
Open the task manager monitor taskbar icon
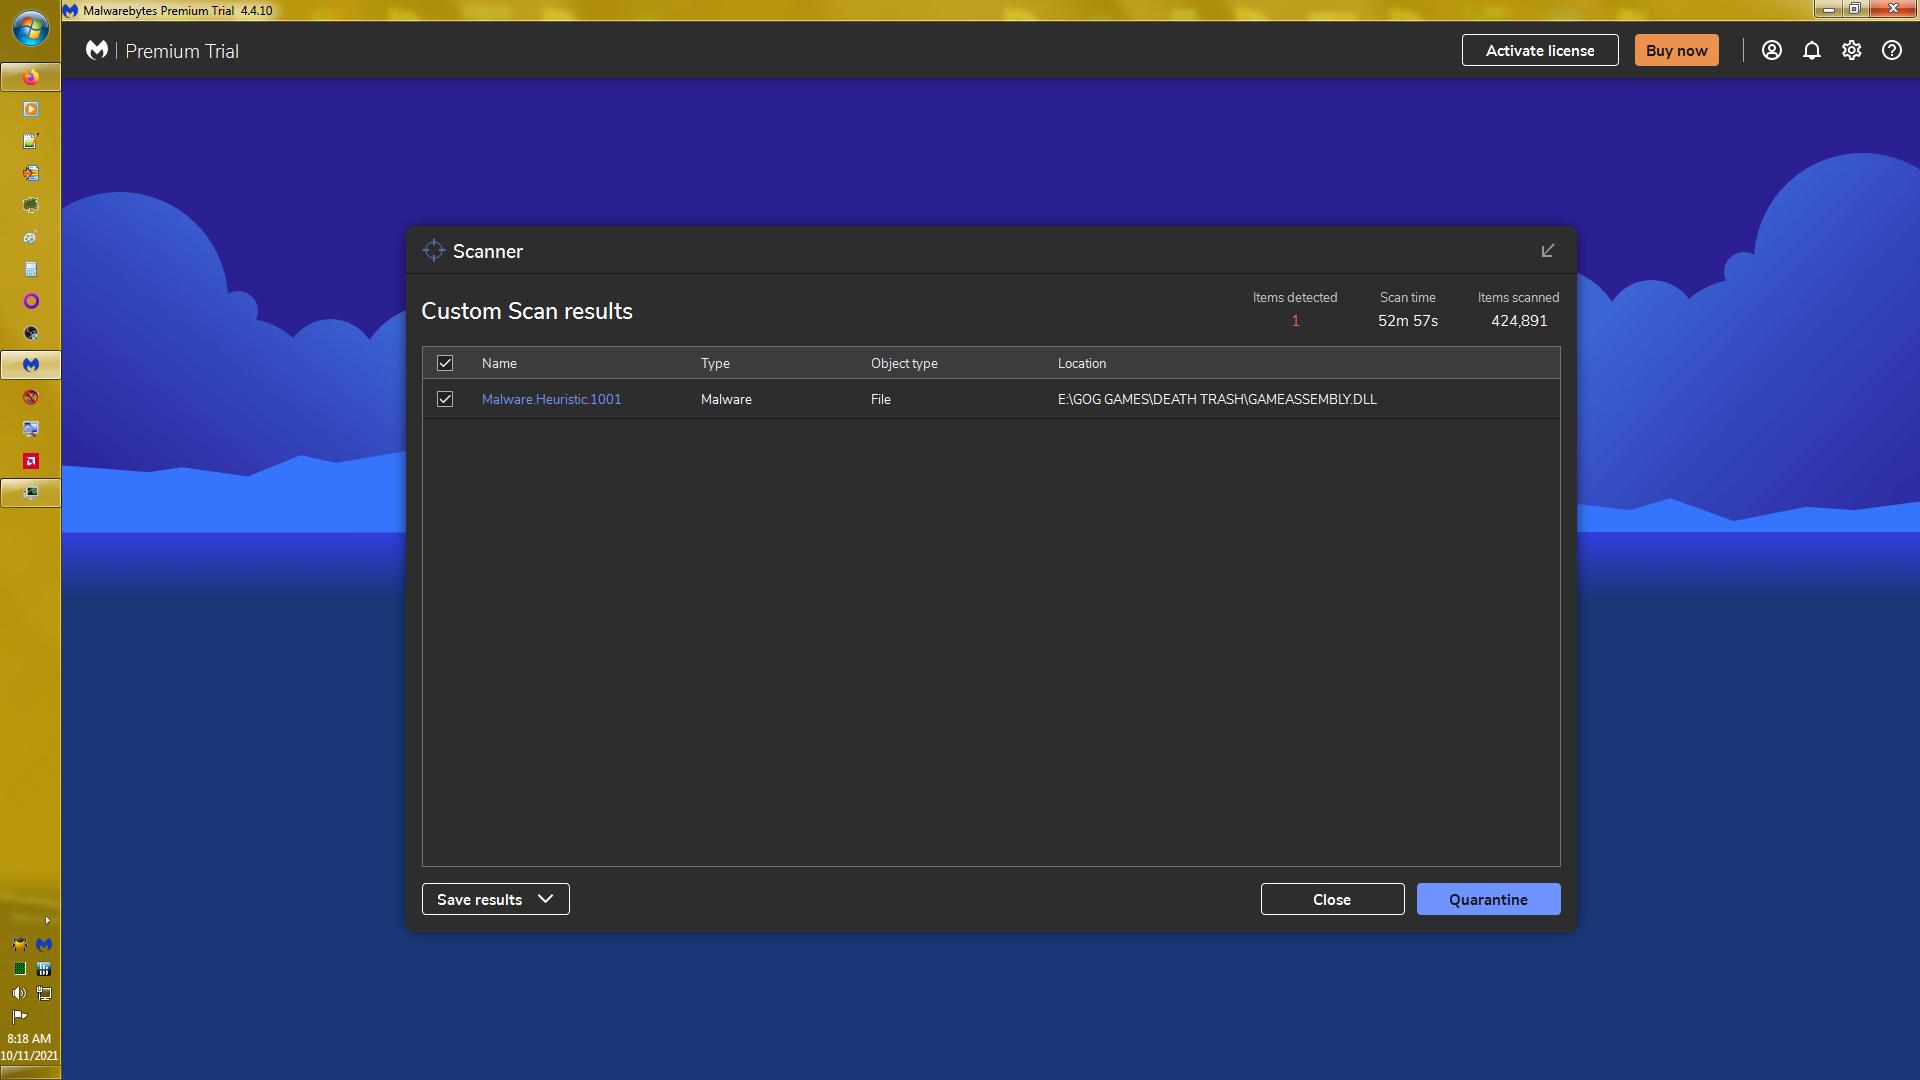(x=31, y=493)
